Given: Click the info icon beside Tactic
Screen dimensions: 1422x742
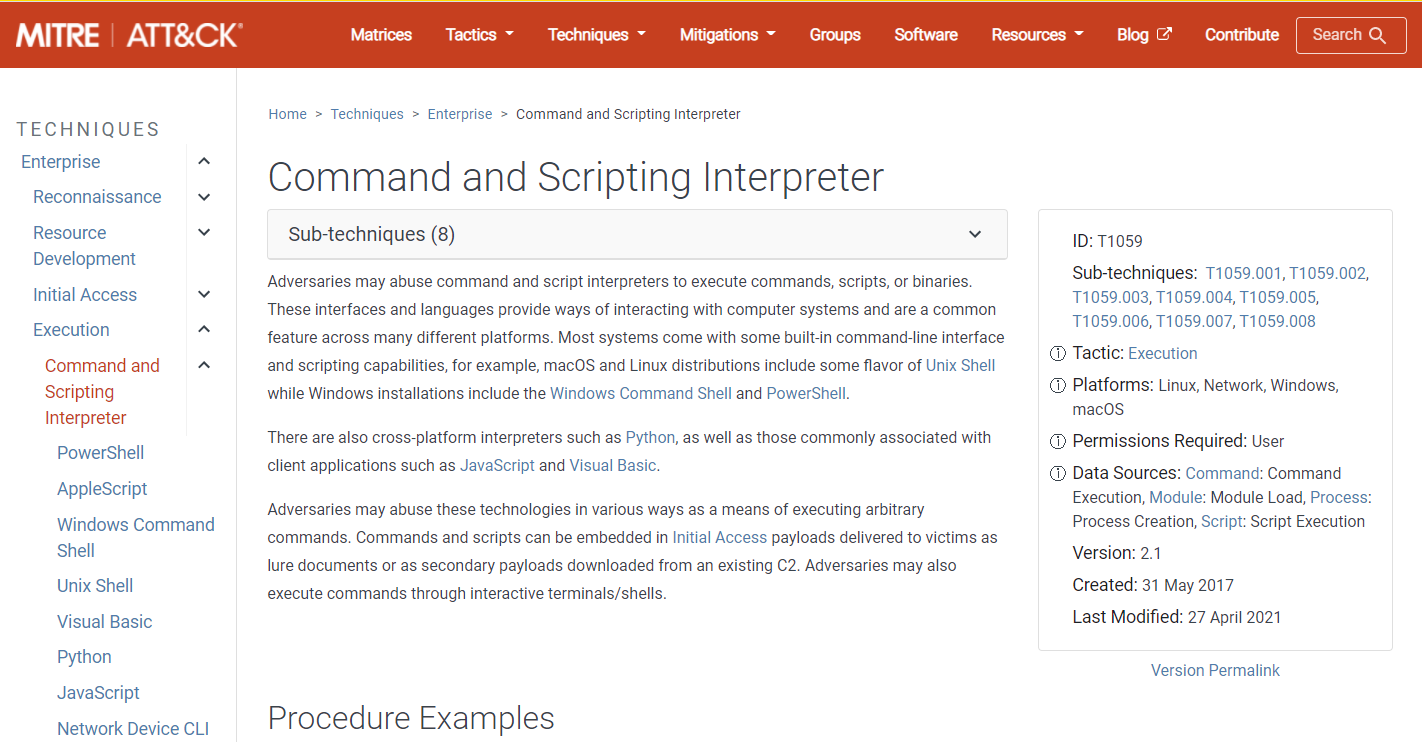Looking at the screenshot, I should (1057, 353).
